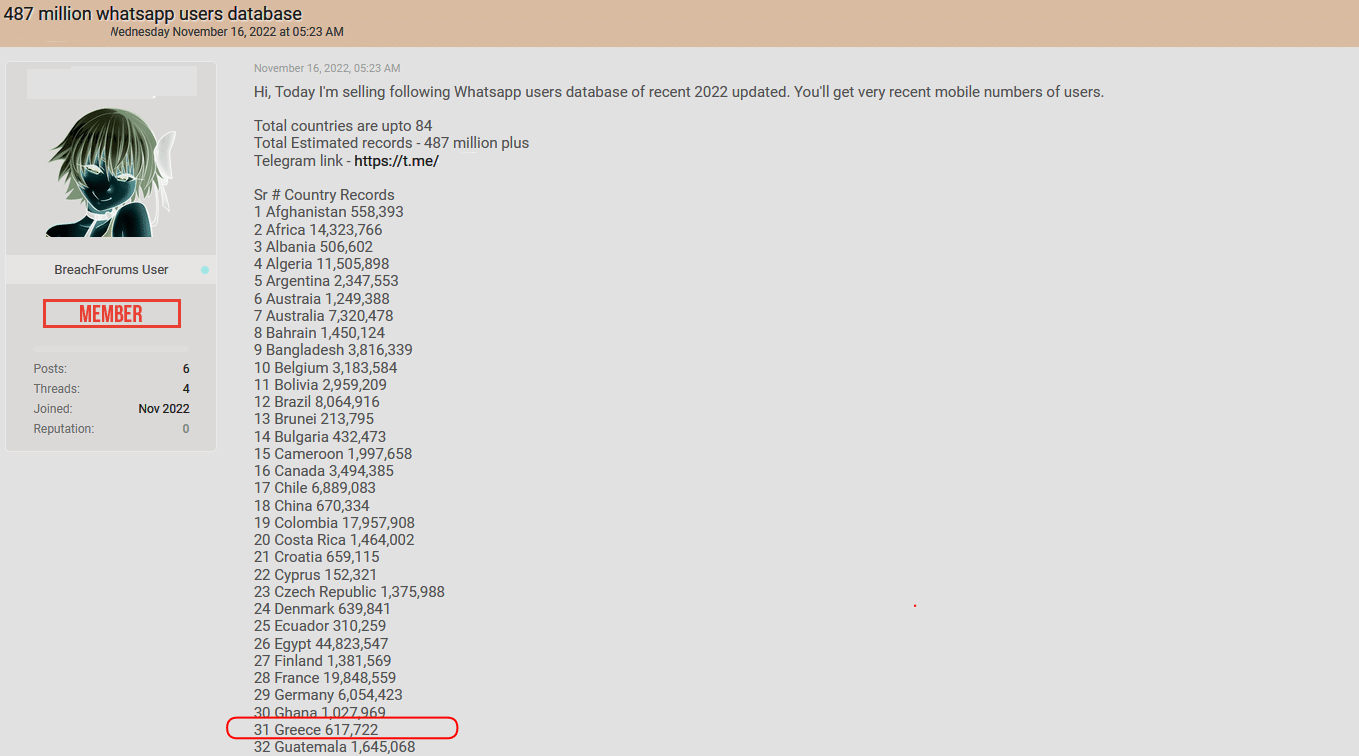Click the MEMBER rank badge
1359x756 pixels.
point(112,314)
